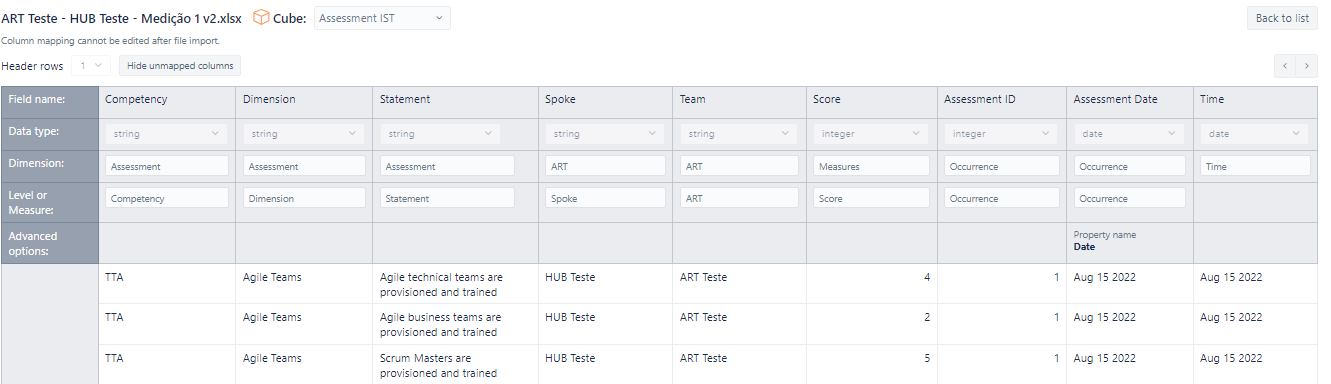1331x384 pixels.
Task: Open the Cube dropdown showing Assessment IST
Action: point(382,18)
